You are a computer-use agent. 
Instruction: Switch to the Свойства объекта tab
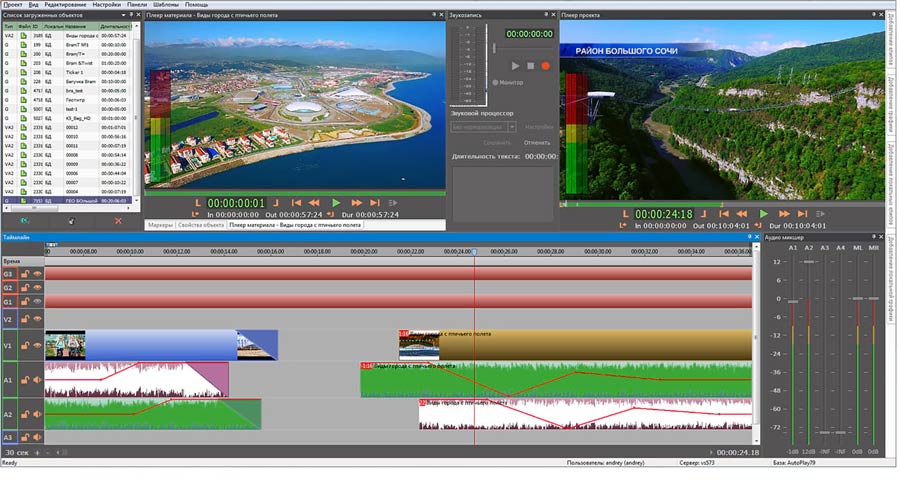click(201, 226)
